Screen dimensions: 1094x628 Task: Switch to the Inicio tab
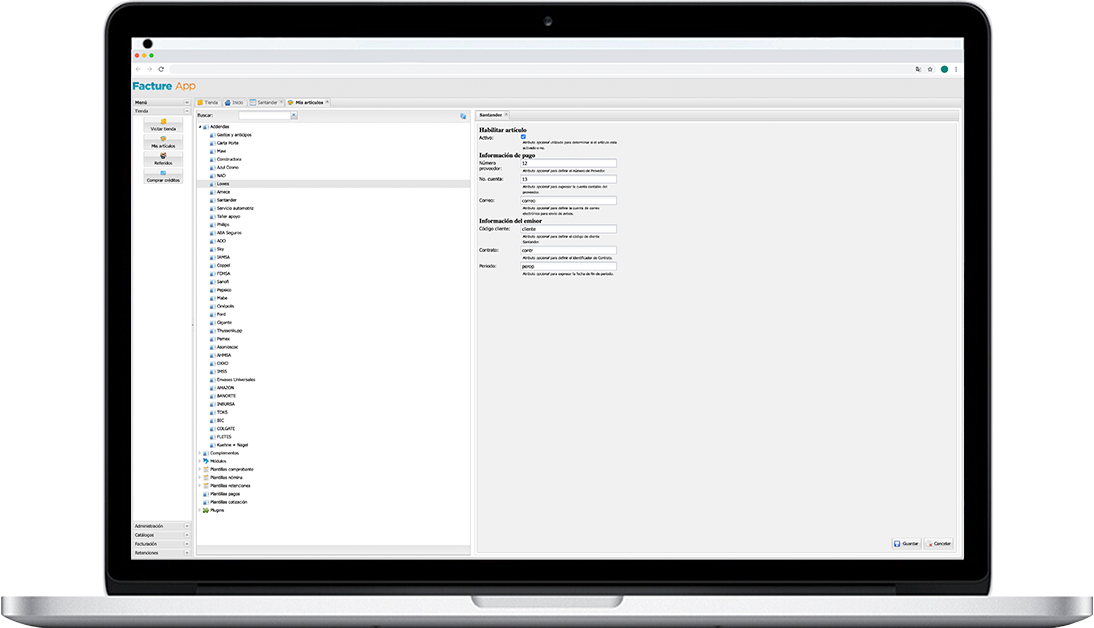(234, 102)
